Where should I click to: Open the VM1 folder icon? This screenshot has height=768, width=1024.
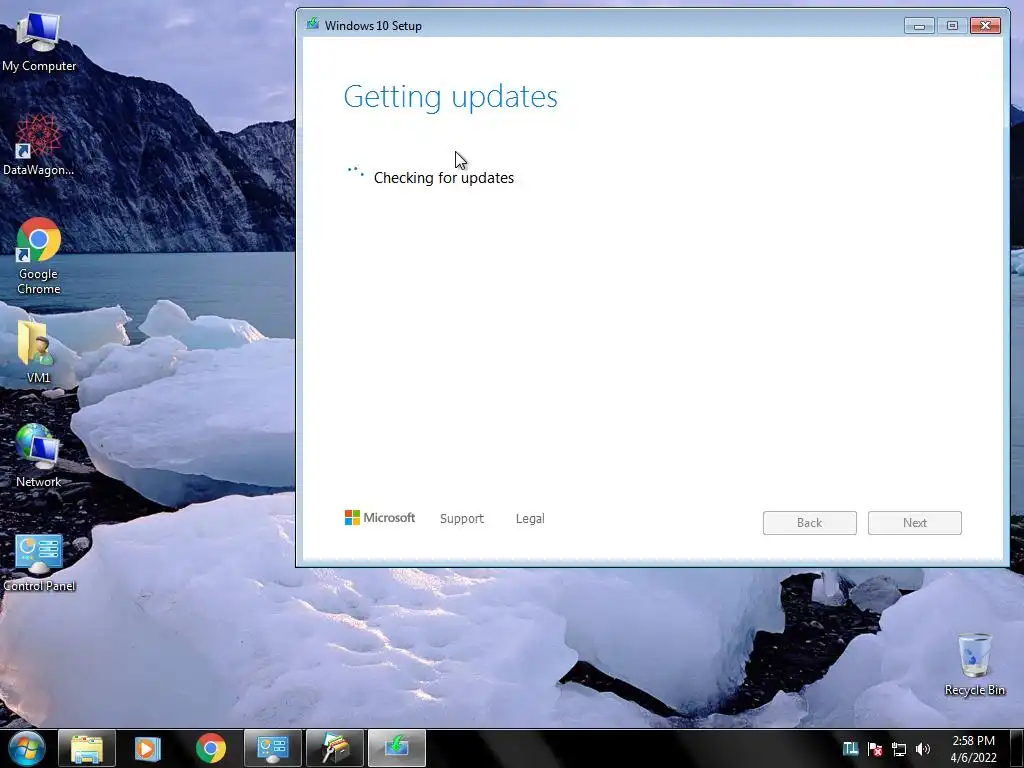click(38, 351)
